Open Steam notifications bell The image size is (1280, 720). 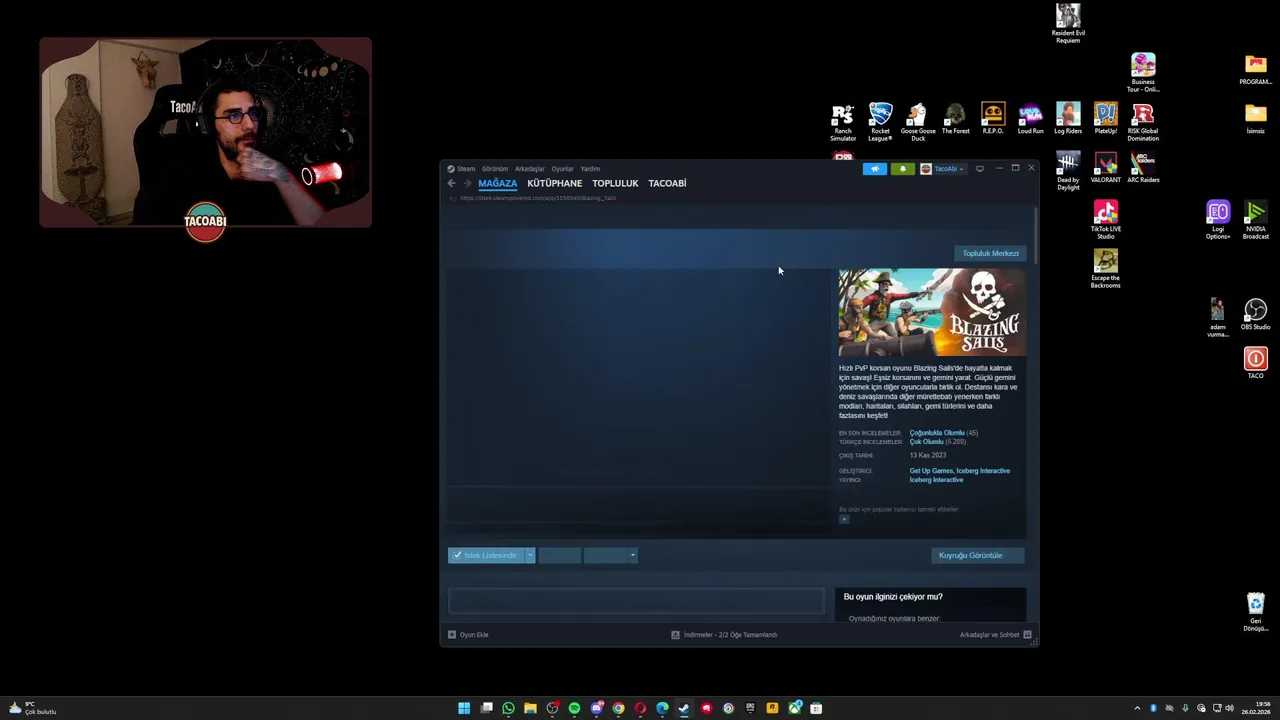pos(903,169)
